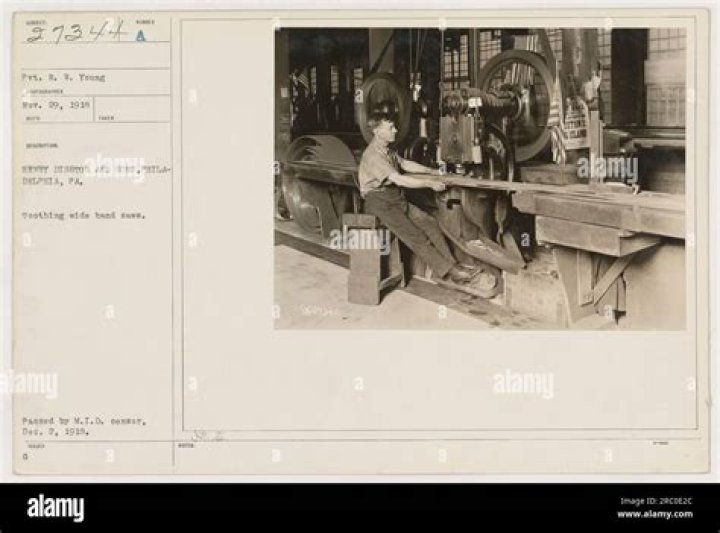
Task: Select the Image ID 2RC0E2C text
Action: (656, 501)
